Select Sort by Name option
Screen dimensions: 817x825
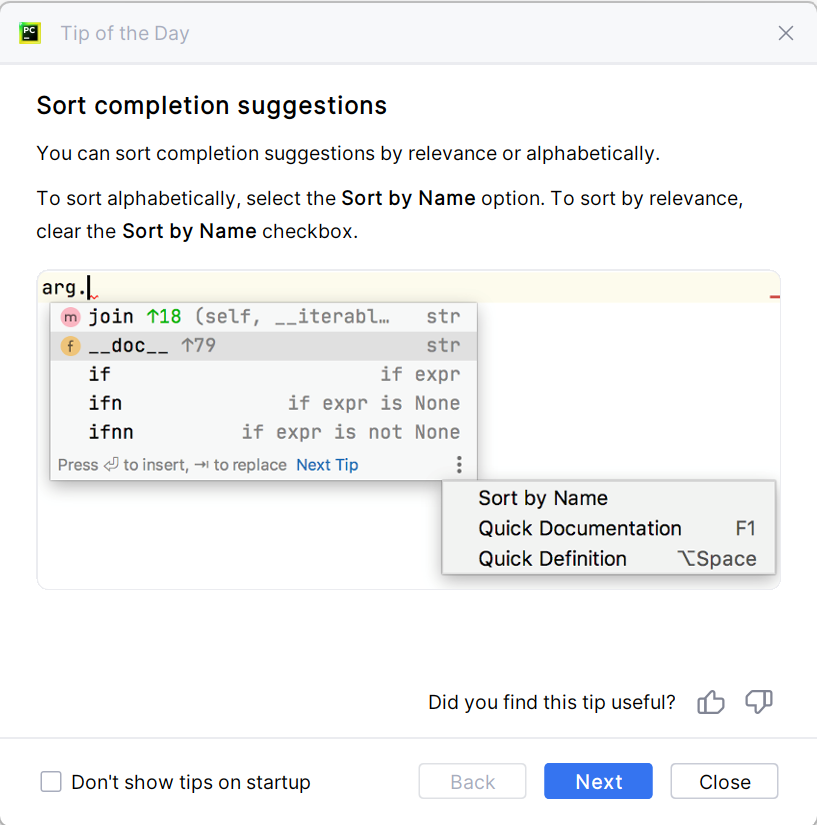point(543,498)
